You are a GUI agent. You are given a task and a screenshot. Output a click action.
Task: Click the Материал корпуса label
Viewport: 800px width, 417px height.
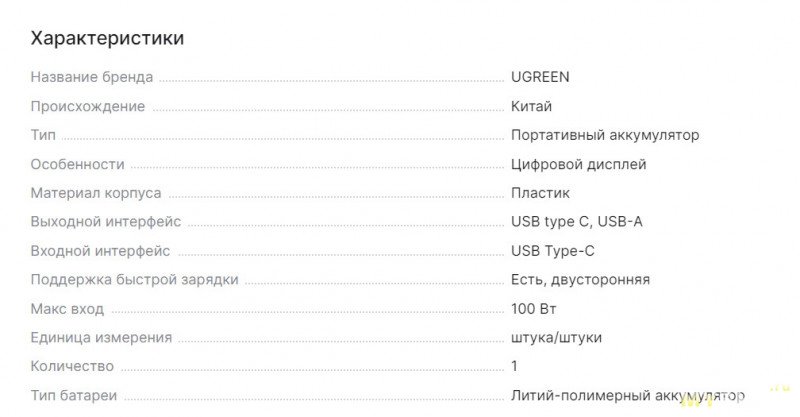click(96, 193)
